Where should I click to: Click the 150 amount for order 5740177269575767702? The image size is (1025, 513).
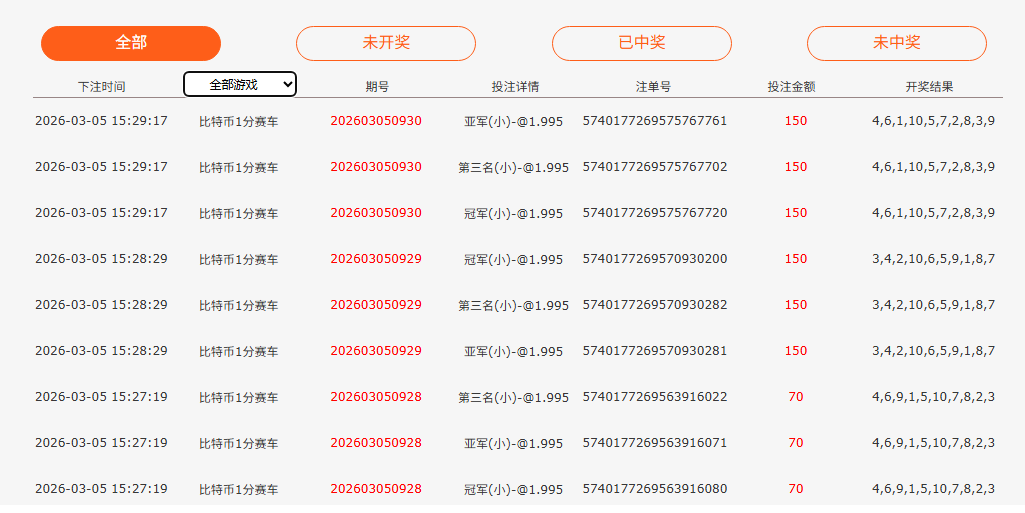pyautogui.click(x=796, y=167)
